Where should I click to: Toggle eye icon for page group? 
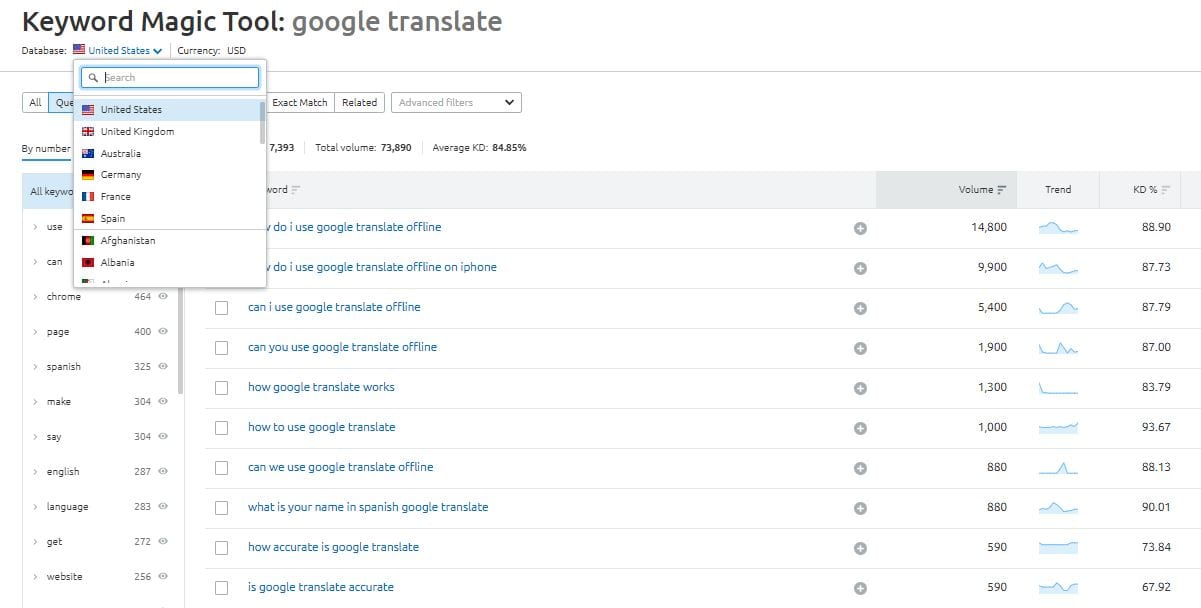(163, 331)
